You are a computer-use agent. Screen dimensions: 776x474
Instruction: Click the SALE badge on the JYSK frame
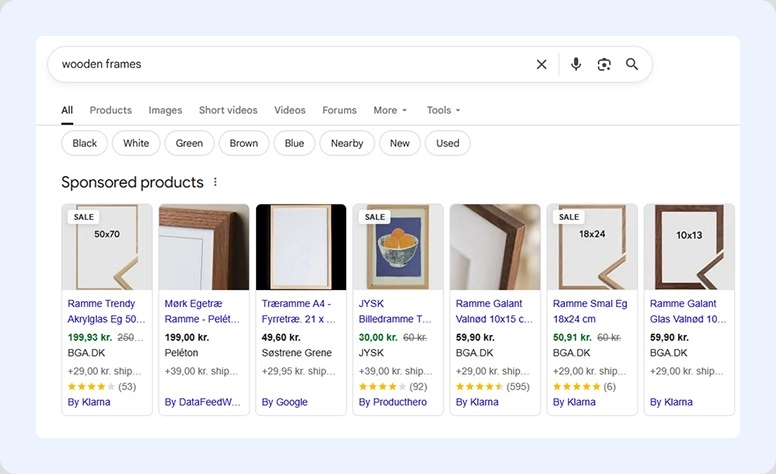click(x=375, y=217)
